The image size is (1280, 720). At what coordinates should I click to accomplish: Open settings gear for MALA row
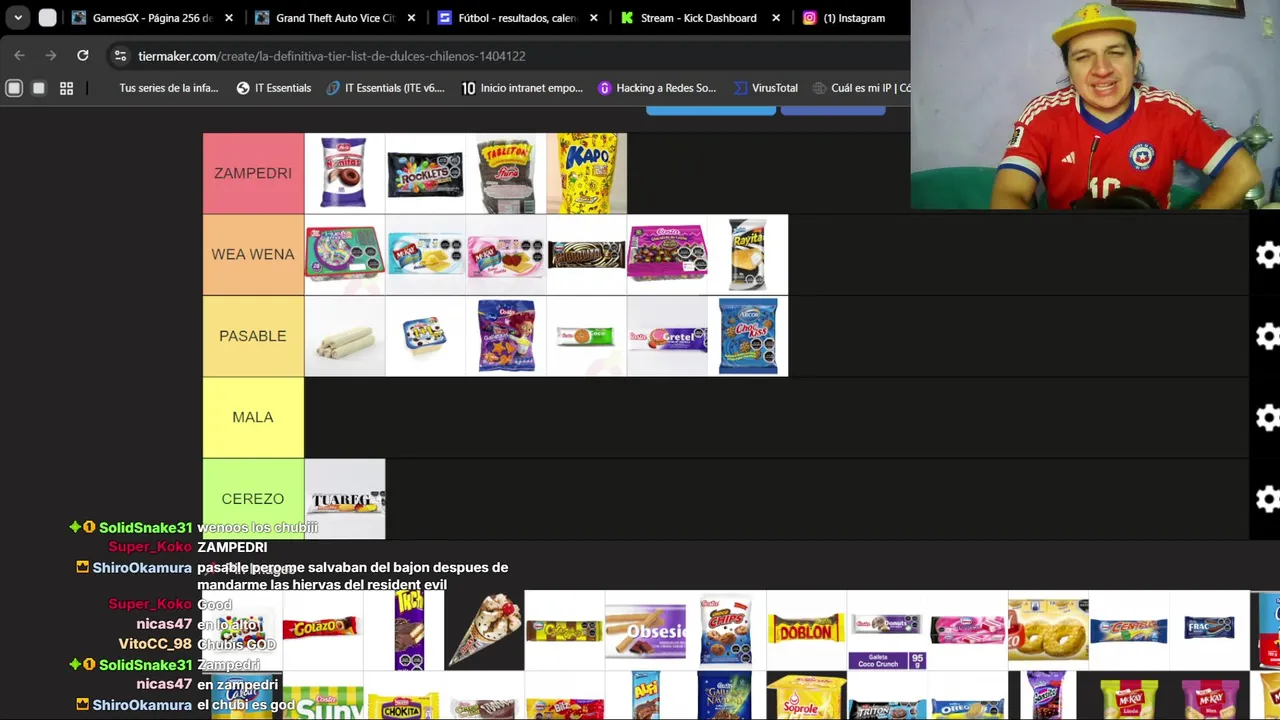tap(1267, 418)
